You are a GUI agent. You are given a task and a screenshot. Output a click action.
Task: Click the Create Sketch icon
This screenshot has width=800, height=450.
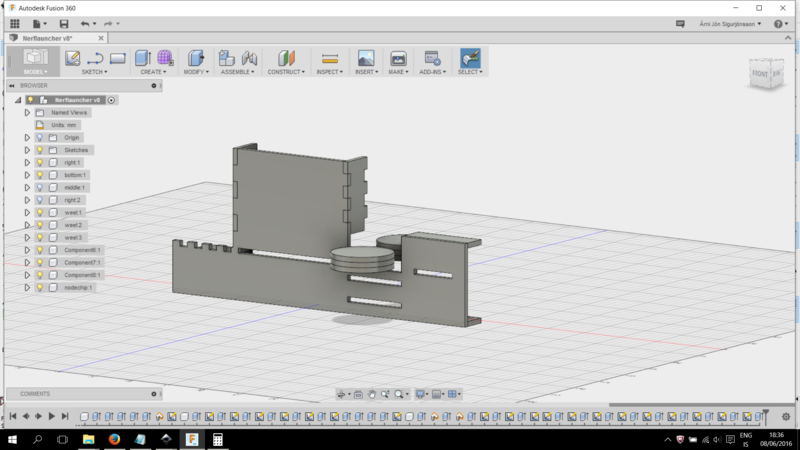click(x=72, y=58)
